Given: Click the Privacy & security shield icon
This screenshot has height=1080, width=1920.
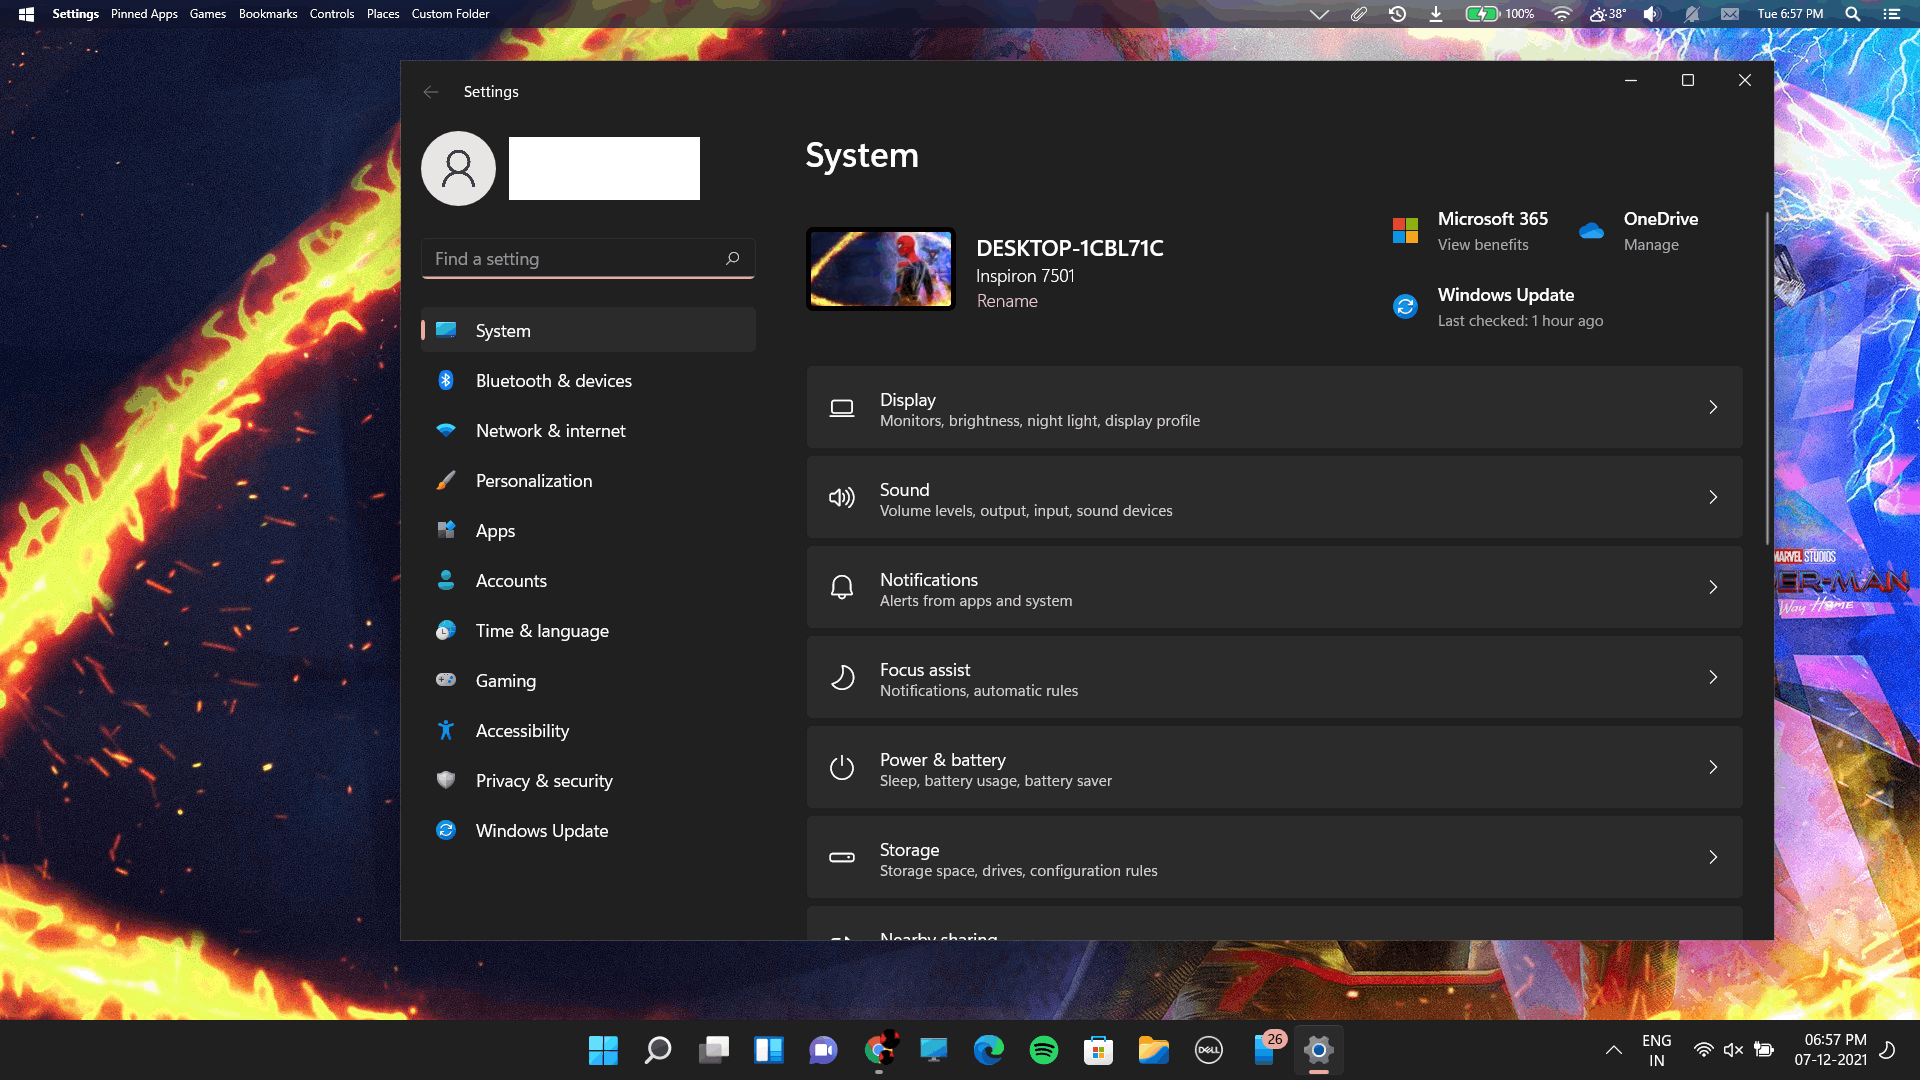Looking at the screenshot, I should [x=446, y=780].
